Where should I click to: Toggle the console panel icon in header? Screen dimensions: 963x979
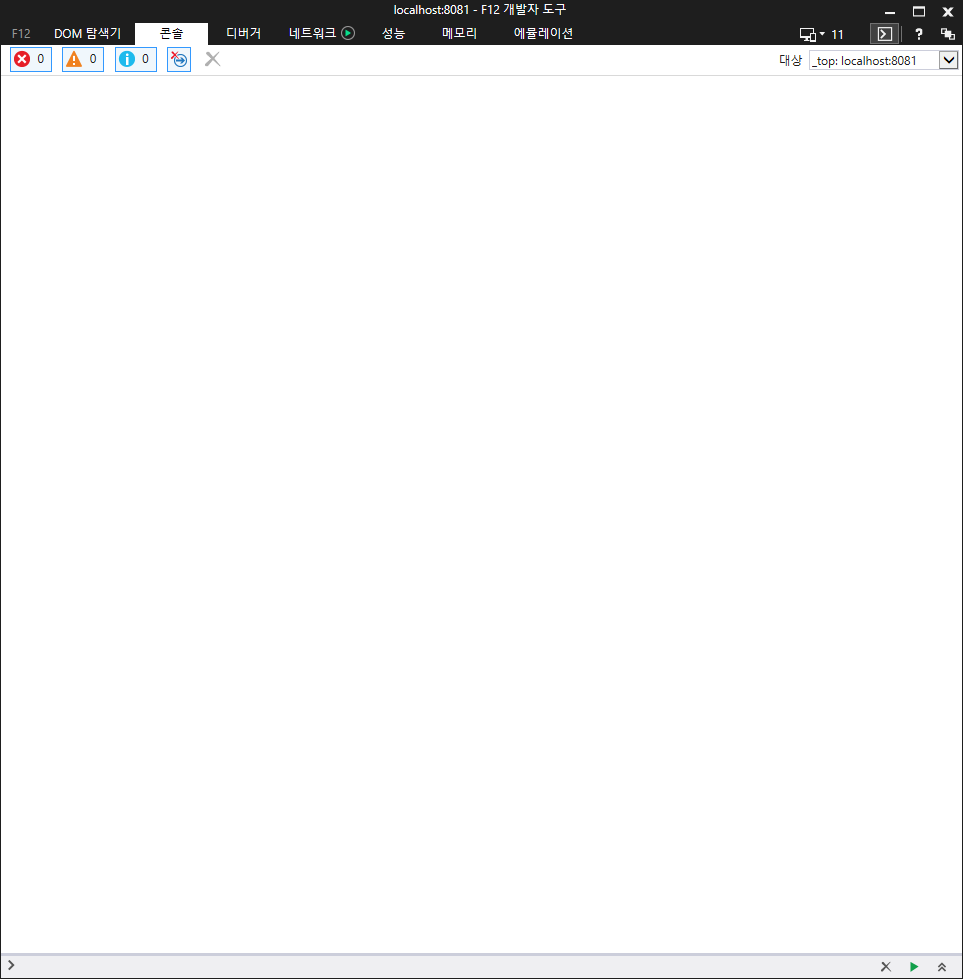pos(884,34)
